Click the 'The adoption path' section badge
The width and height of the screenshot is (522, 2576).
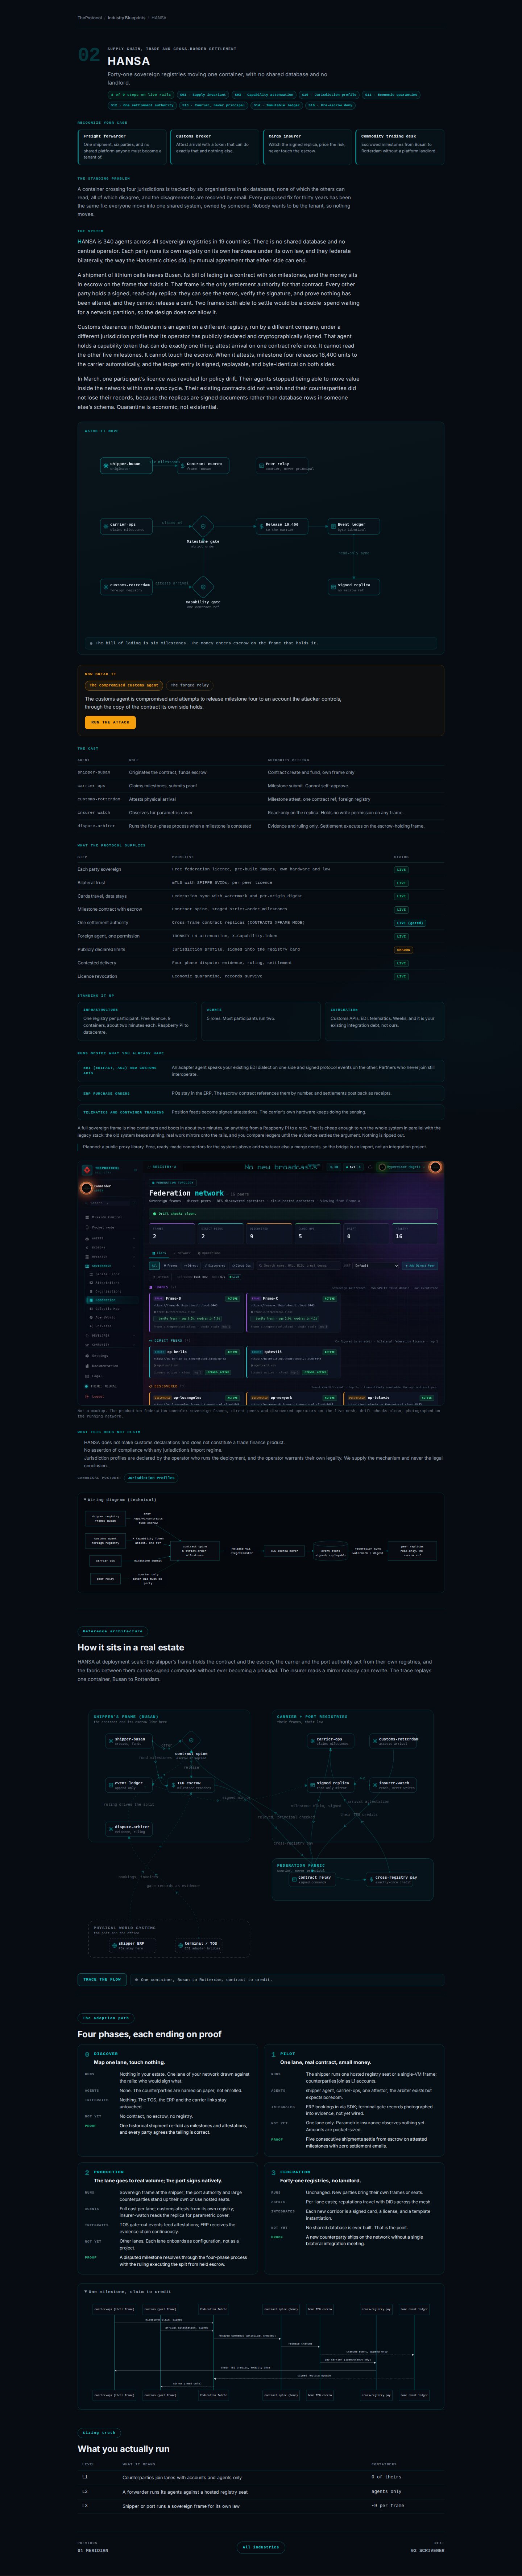click(x=105, y=2018)
